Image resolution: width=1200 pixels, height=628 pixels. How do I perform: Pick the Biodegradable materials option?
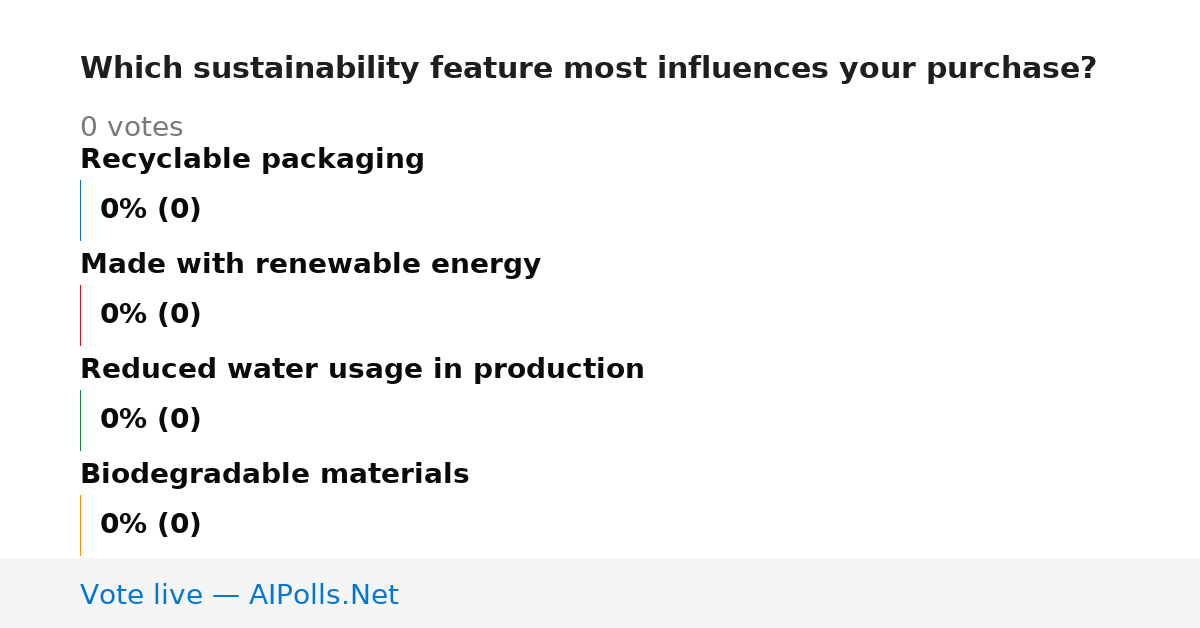point(274,475)
